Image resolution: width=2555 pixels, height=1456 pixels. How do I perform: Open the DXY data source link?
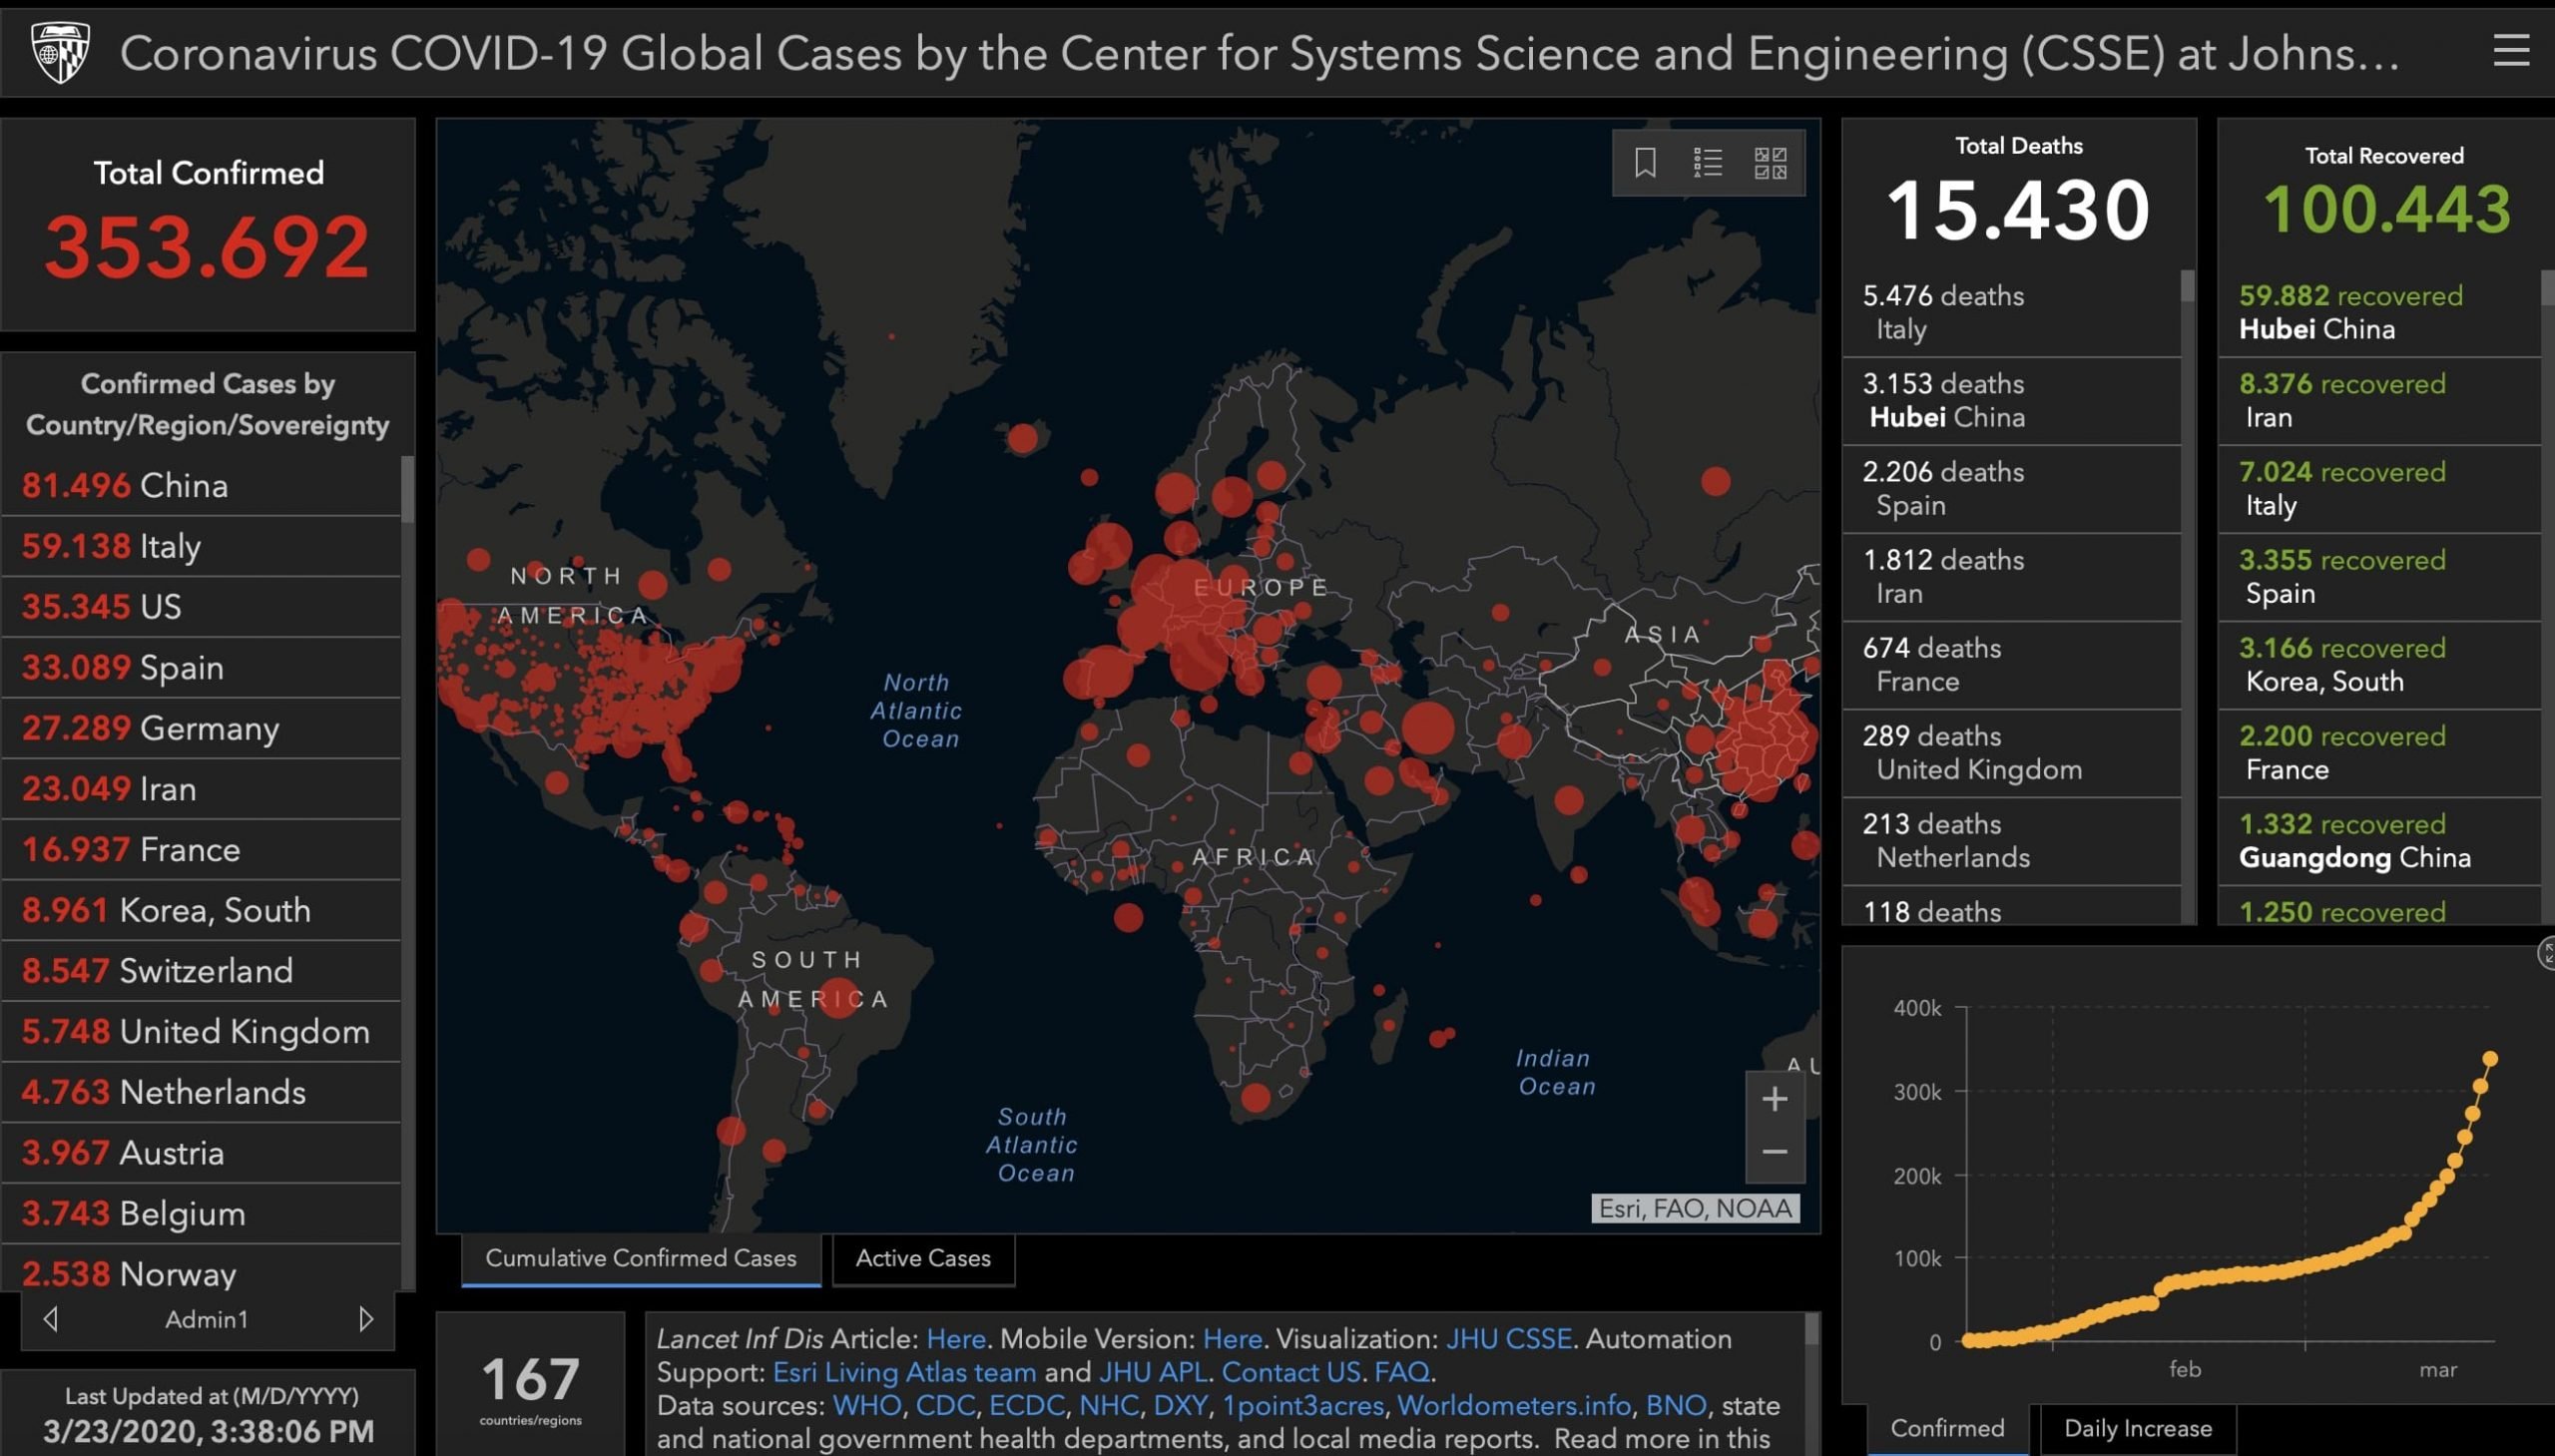[1181, 1405]
